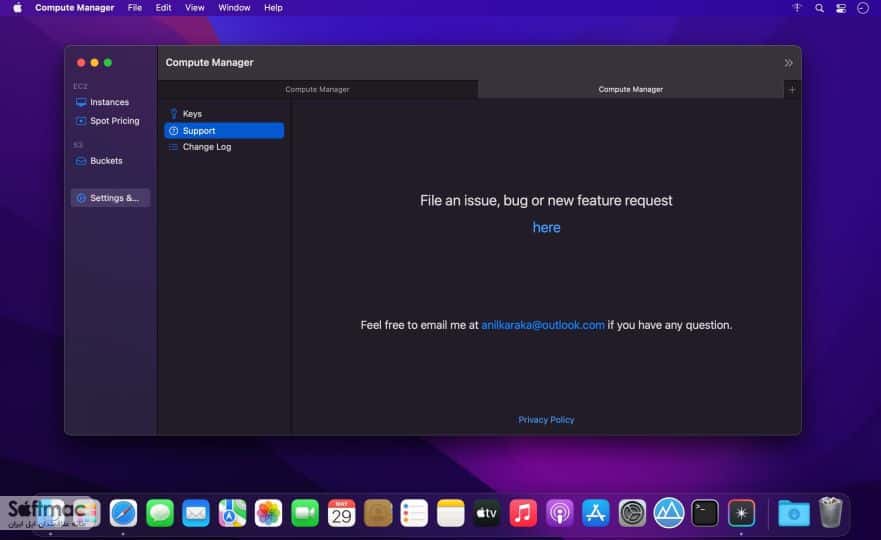
Task: Click the anilkaraka@outlook.com email link
Action: point(543,325)
